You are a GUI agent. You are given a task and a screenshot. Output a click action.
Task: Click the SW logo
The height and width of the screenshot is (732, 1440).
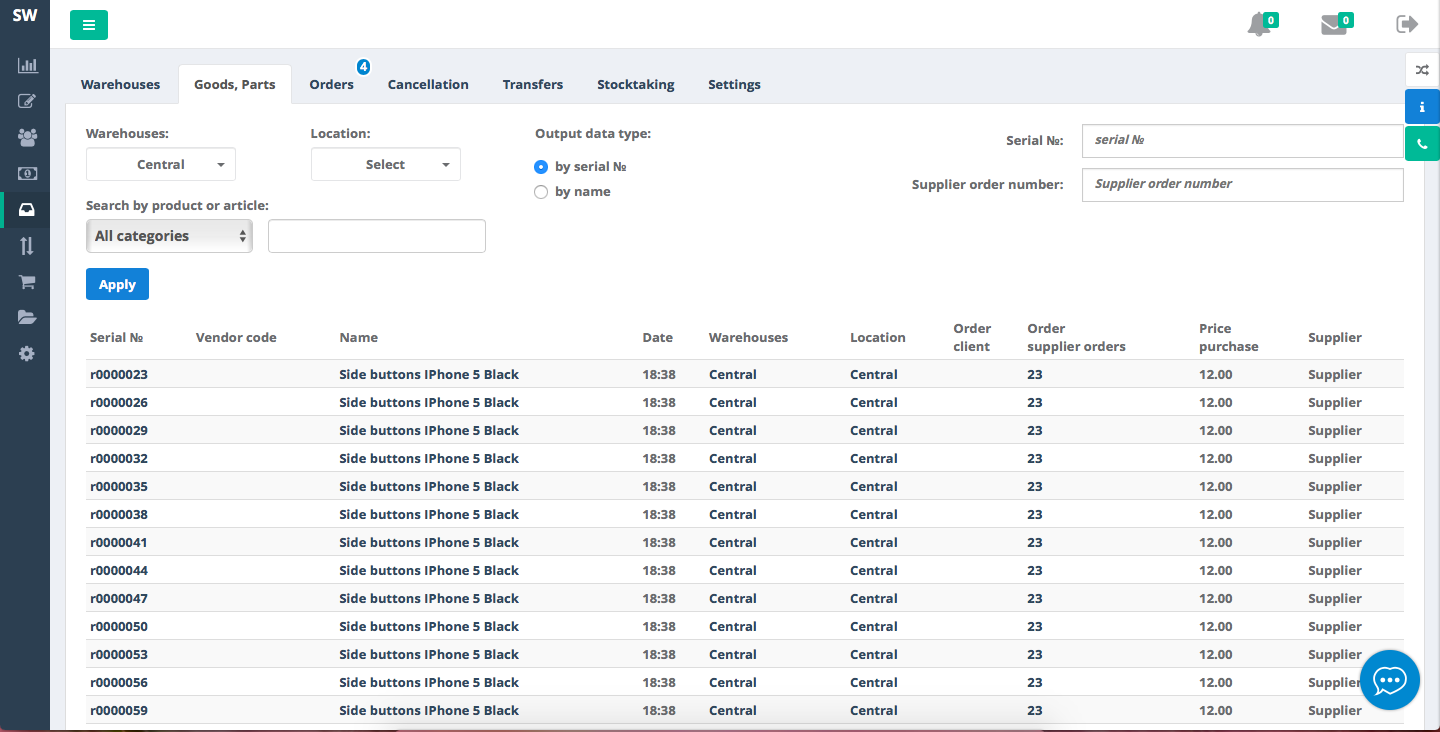click(x=25, y=16)
